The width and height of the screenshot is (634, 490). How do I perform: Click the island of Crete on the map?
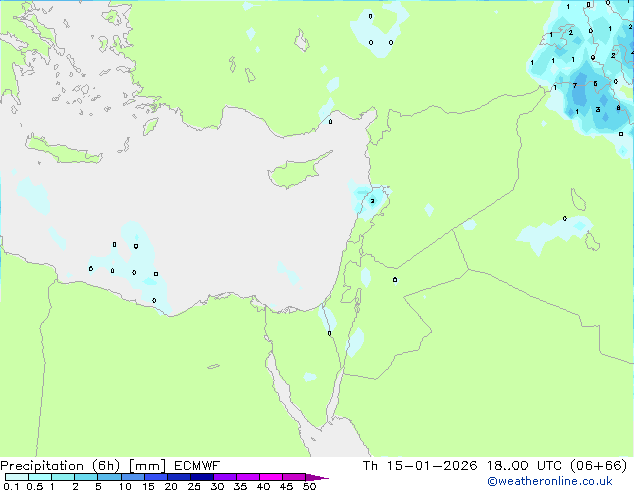(63, 150)
